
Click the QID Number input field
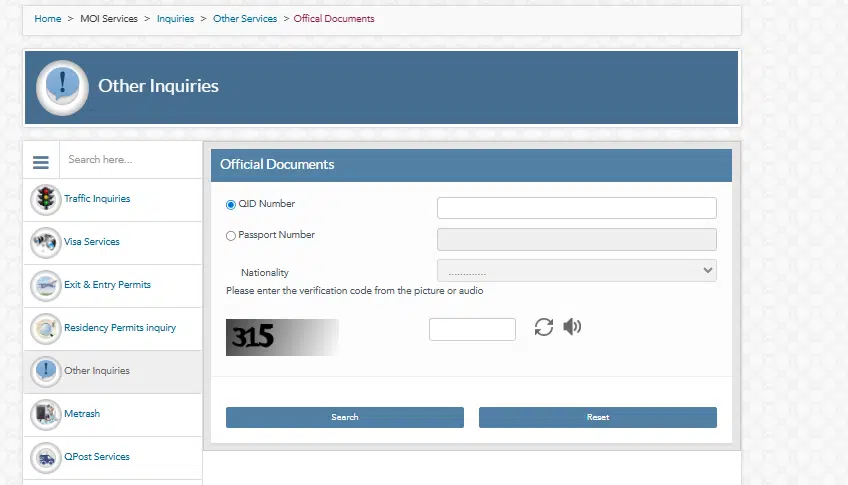click(577, 208)
